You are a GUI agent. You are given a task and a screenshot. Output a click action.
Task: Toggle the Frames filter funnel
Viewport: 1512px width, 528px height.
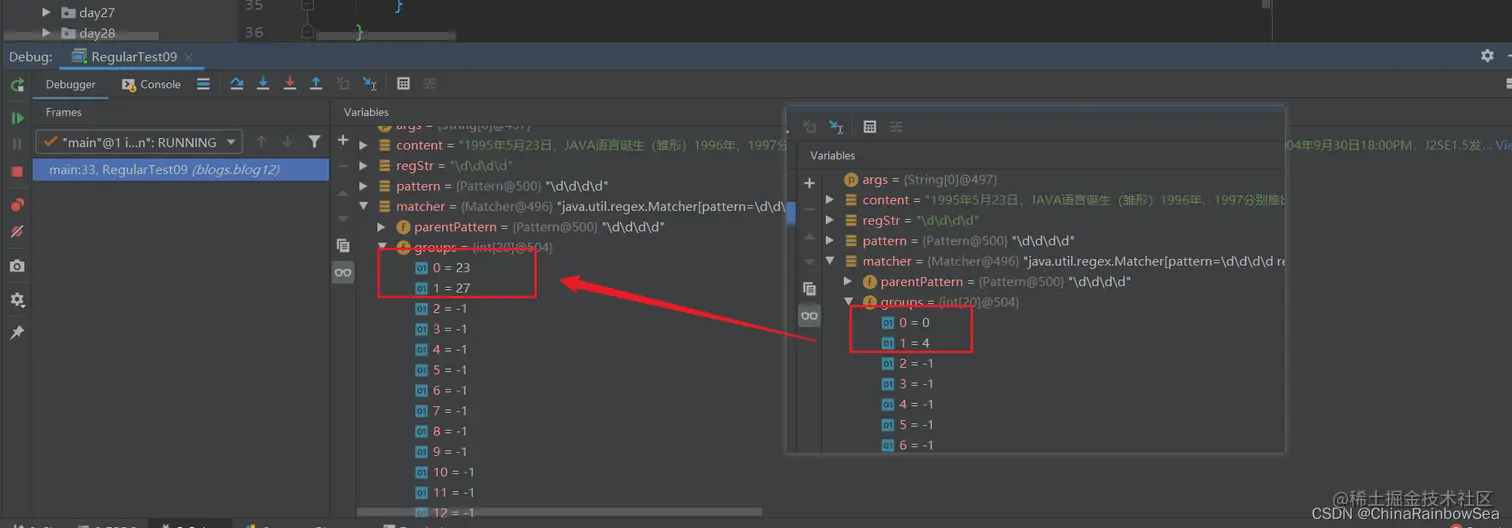[x=314, y=142]
